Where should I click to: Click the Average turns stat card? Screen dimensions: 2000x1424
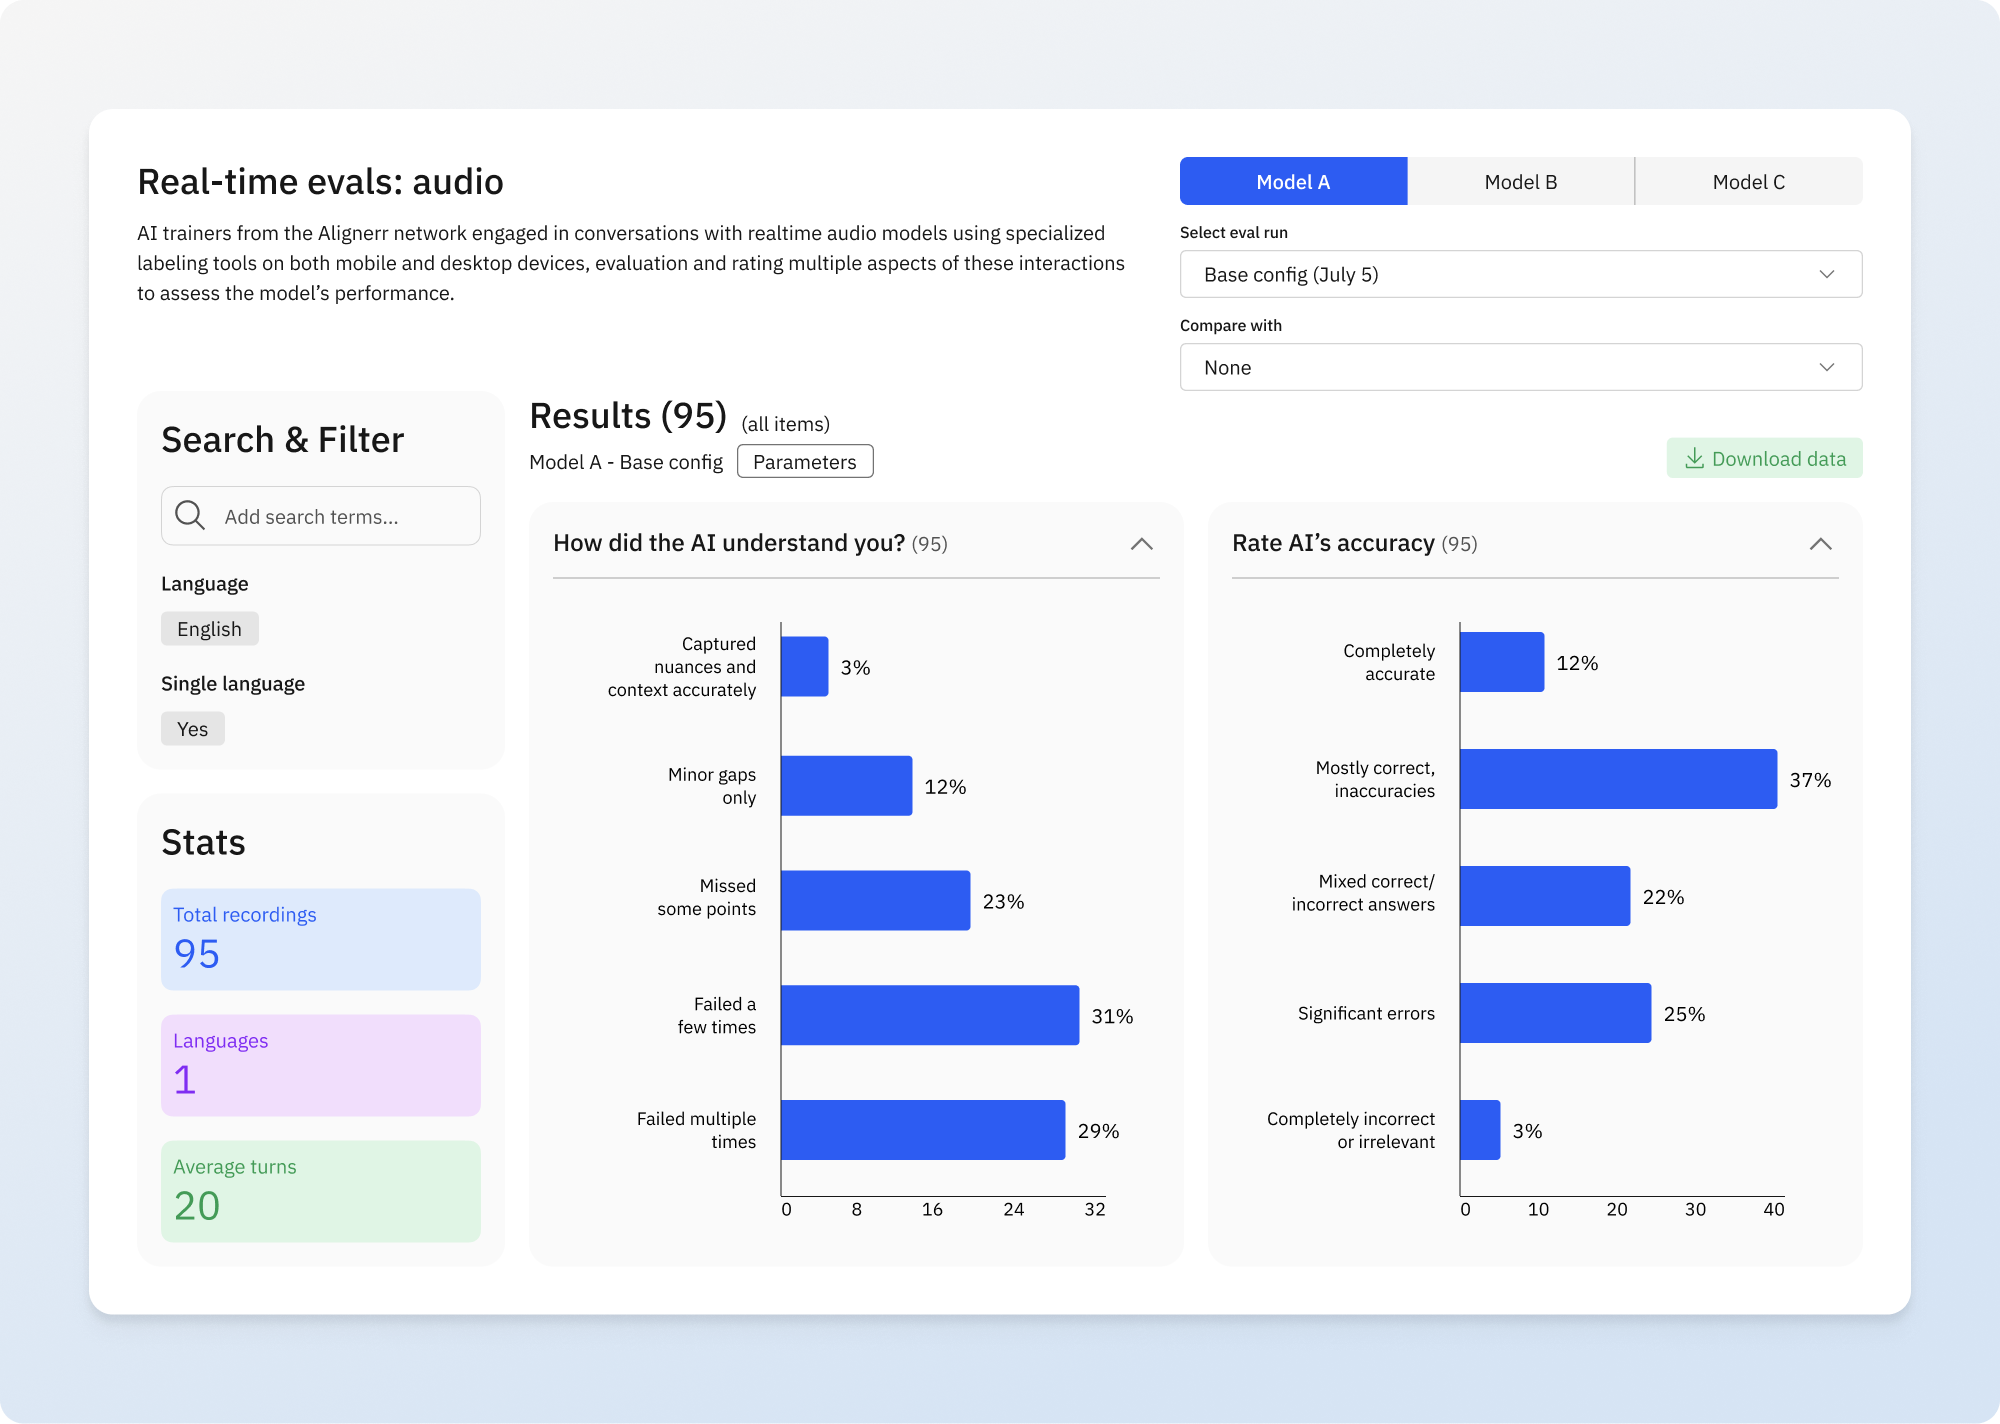(x=320, y=1191)
